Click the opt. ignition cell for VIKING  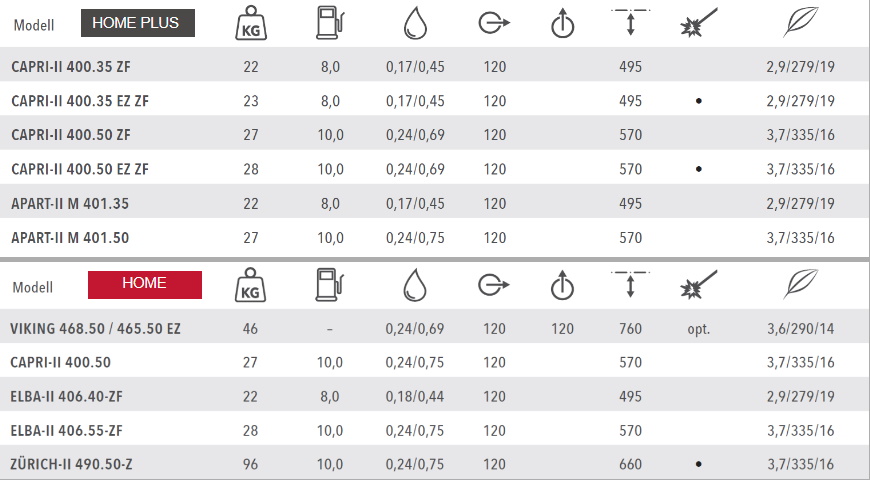pos(699,329)
